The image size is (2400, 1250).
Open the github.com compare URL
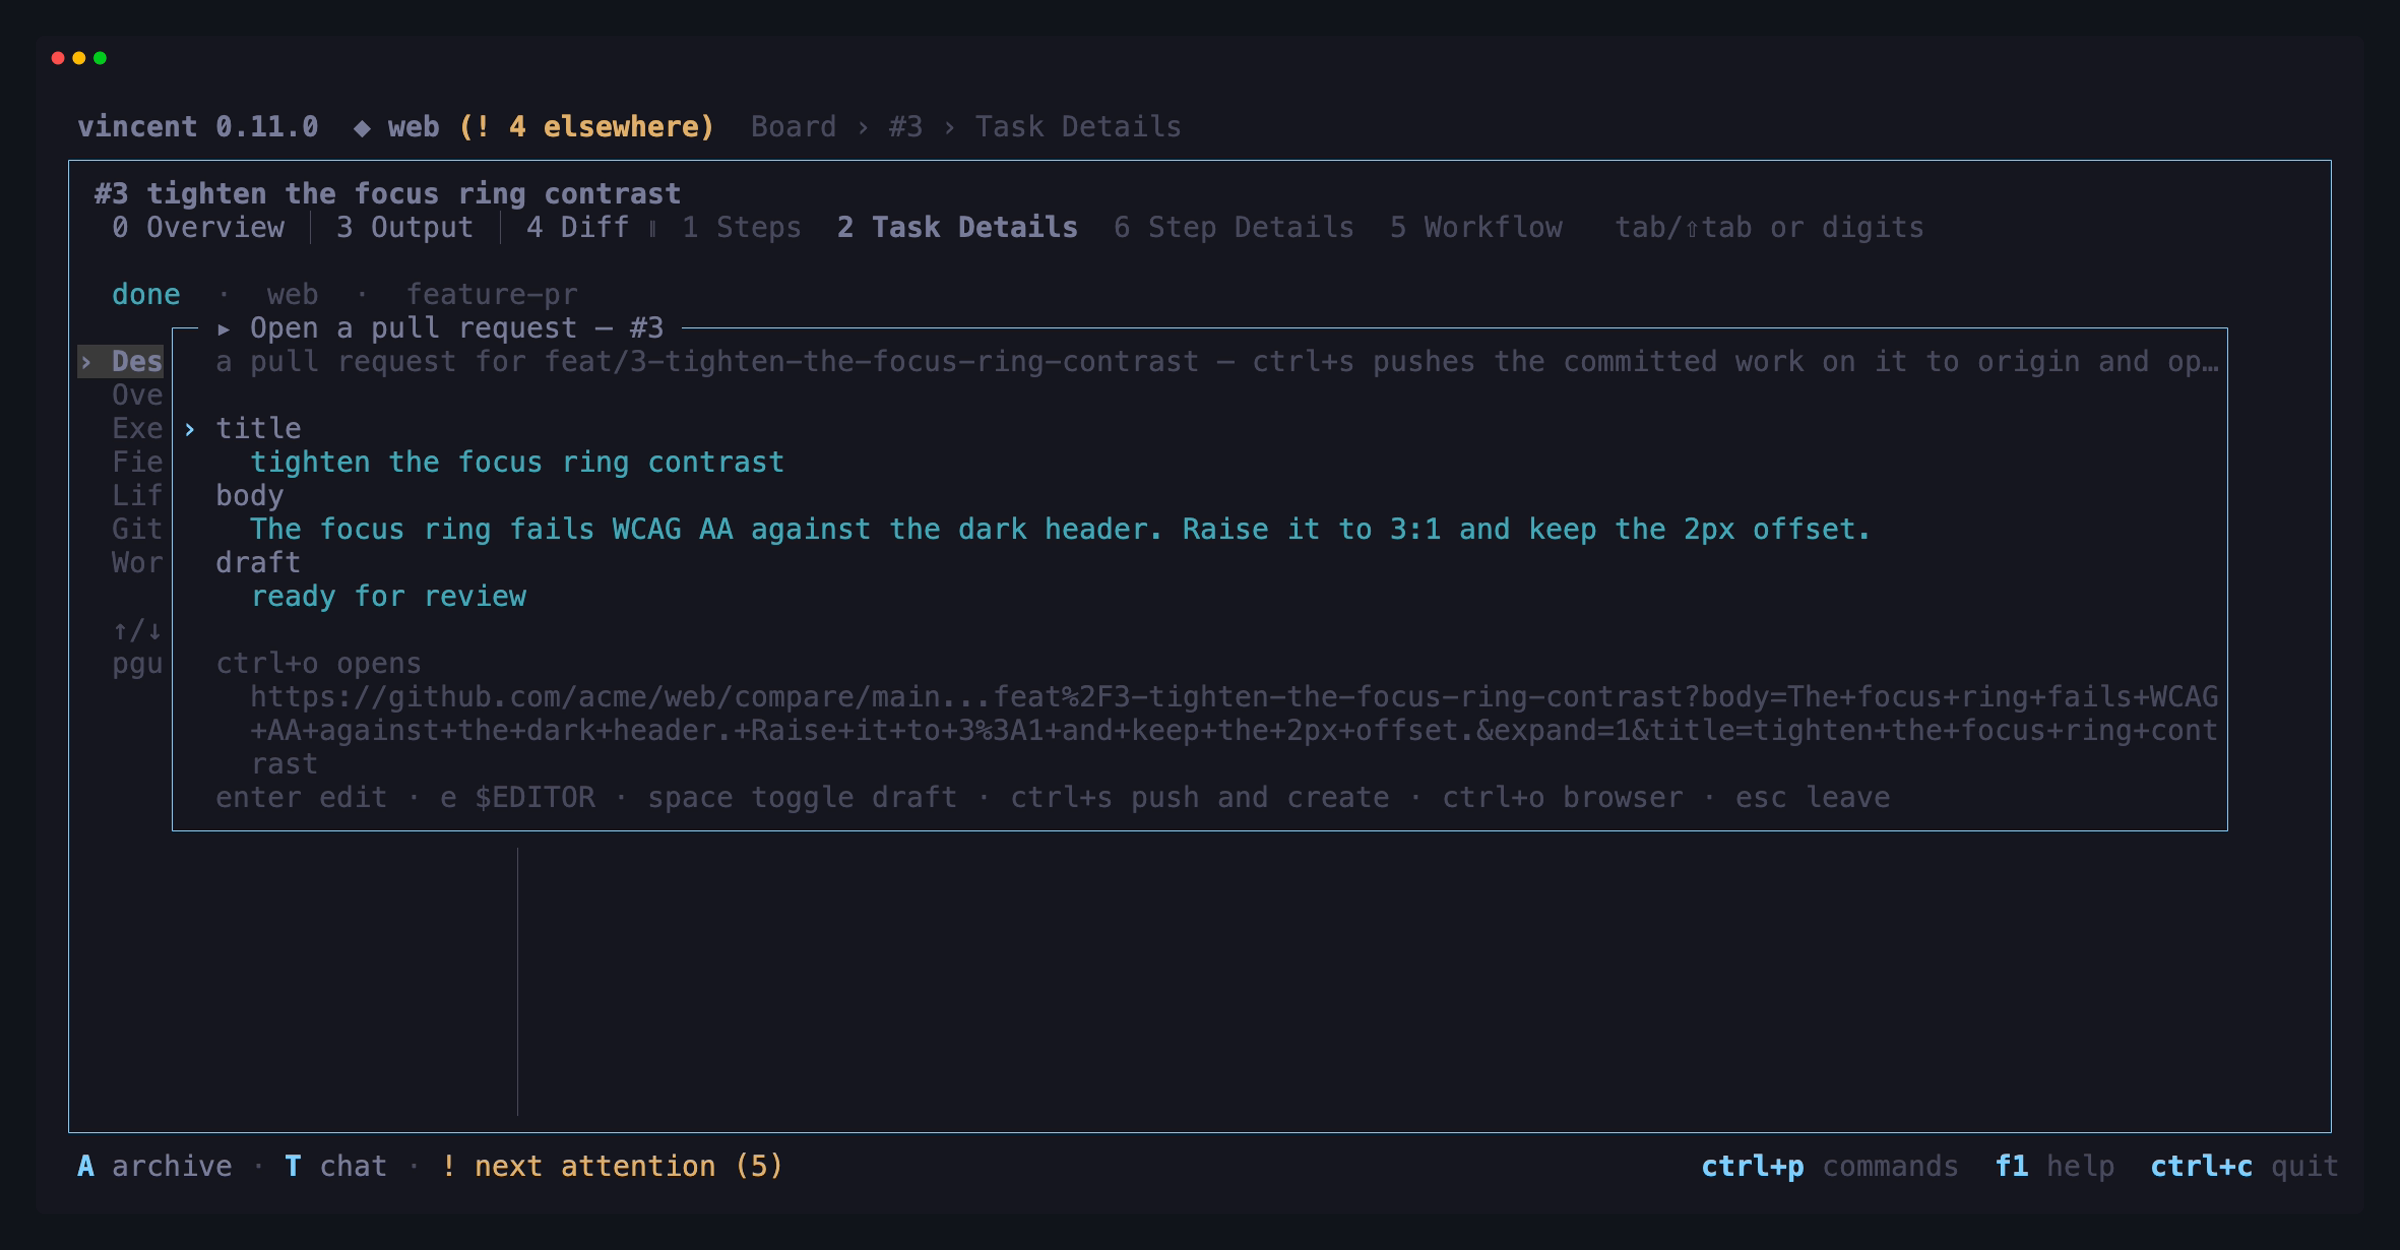pyautogui.click(x=1234, y=730)
